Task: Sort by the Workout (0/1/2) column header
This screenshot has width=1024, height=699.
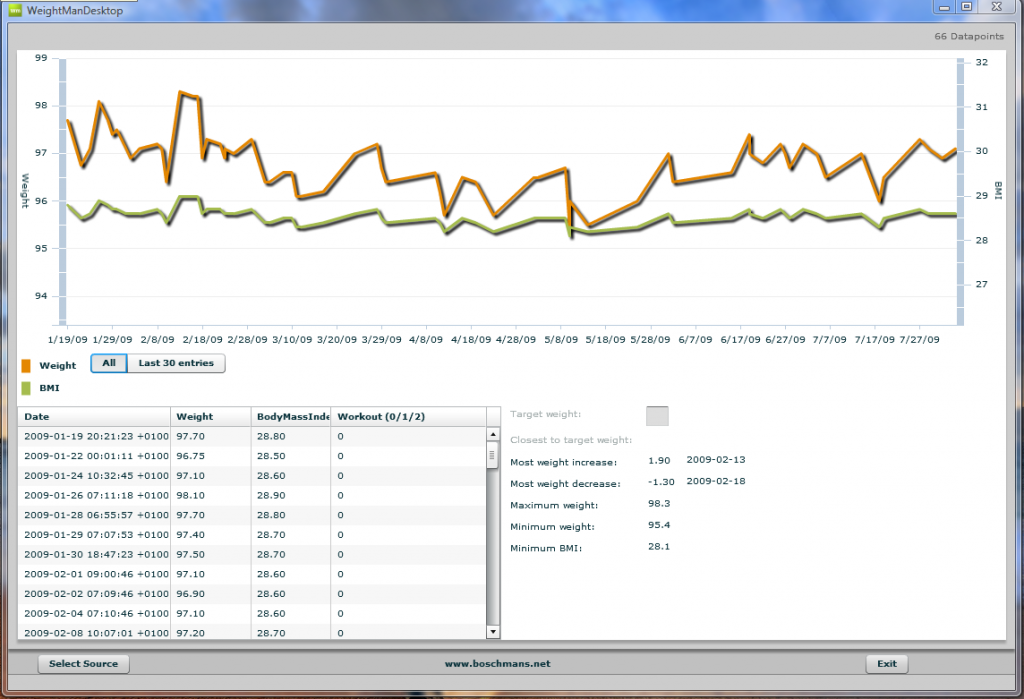Action: point(409,417)
